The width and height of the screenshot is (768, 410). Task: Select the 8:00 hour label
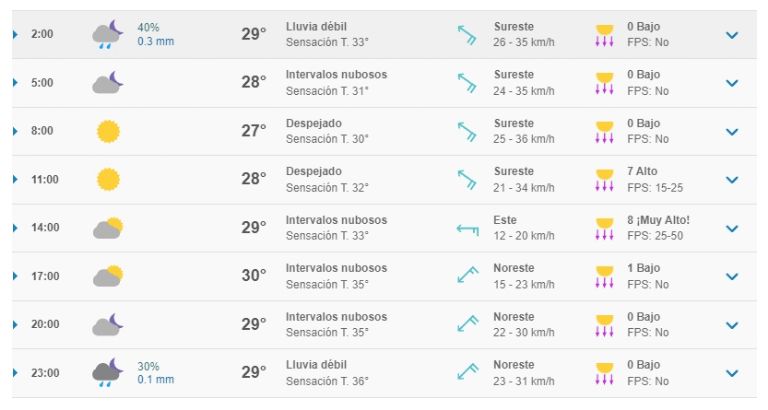(42, 131)
